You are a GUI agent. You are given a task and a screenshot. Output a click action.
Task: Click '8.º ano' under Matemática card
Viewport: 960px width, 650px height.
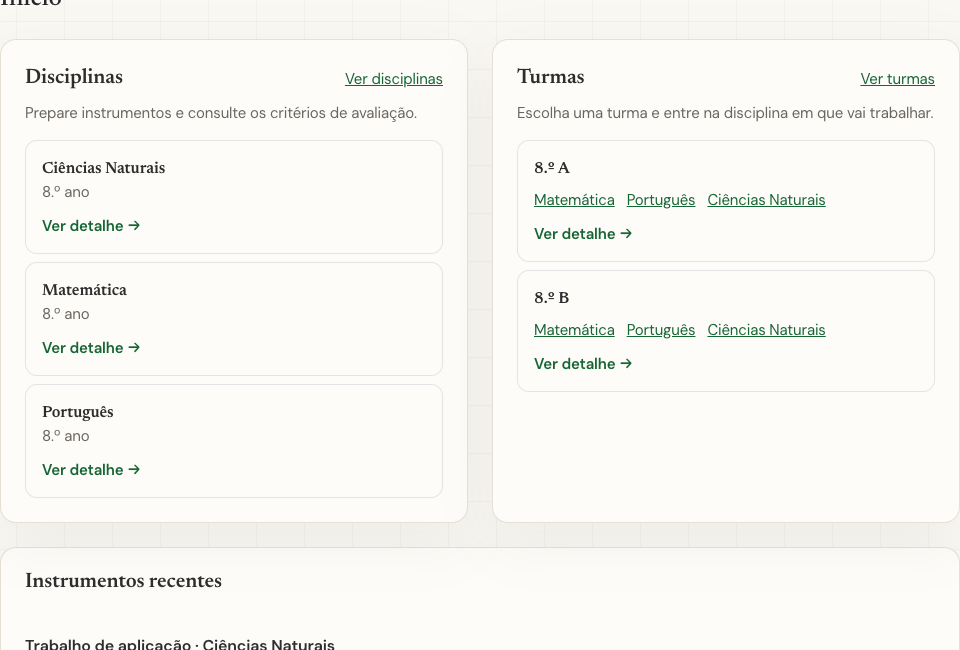point(66,314)
